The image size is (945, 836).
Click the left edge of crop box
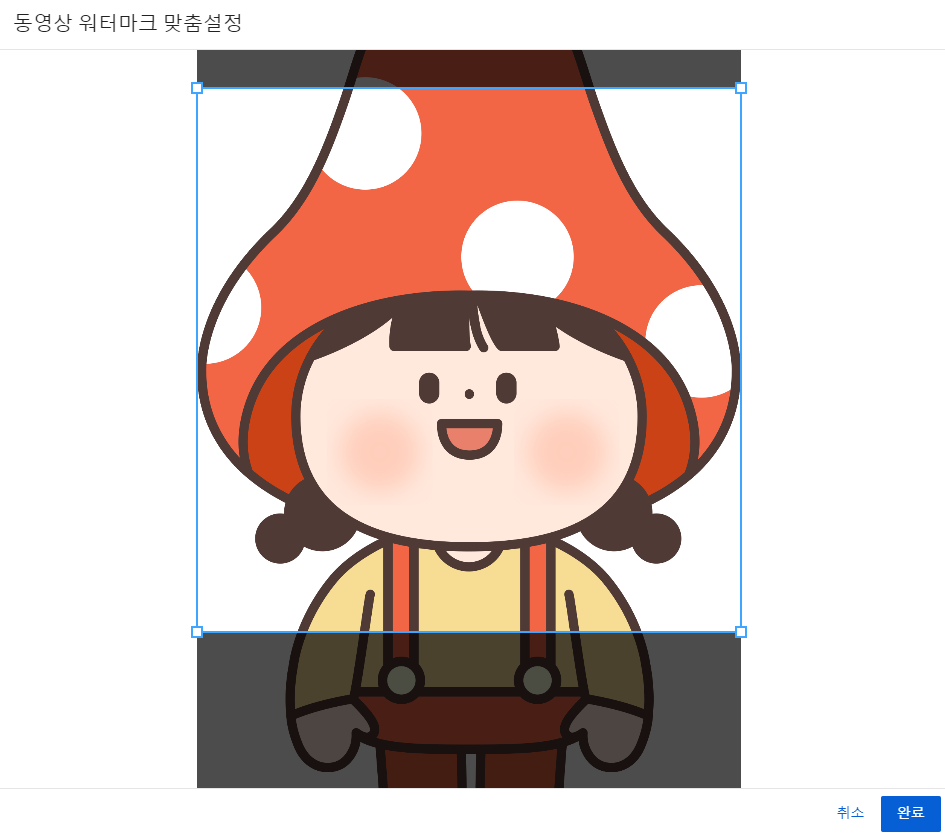coord(197,360)
